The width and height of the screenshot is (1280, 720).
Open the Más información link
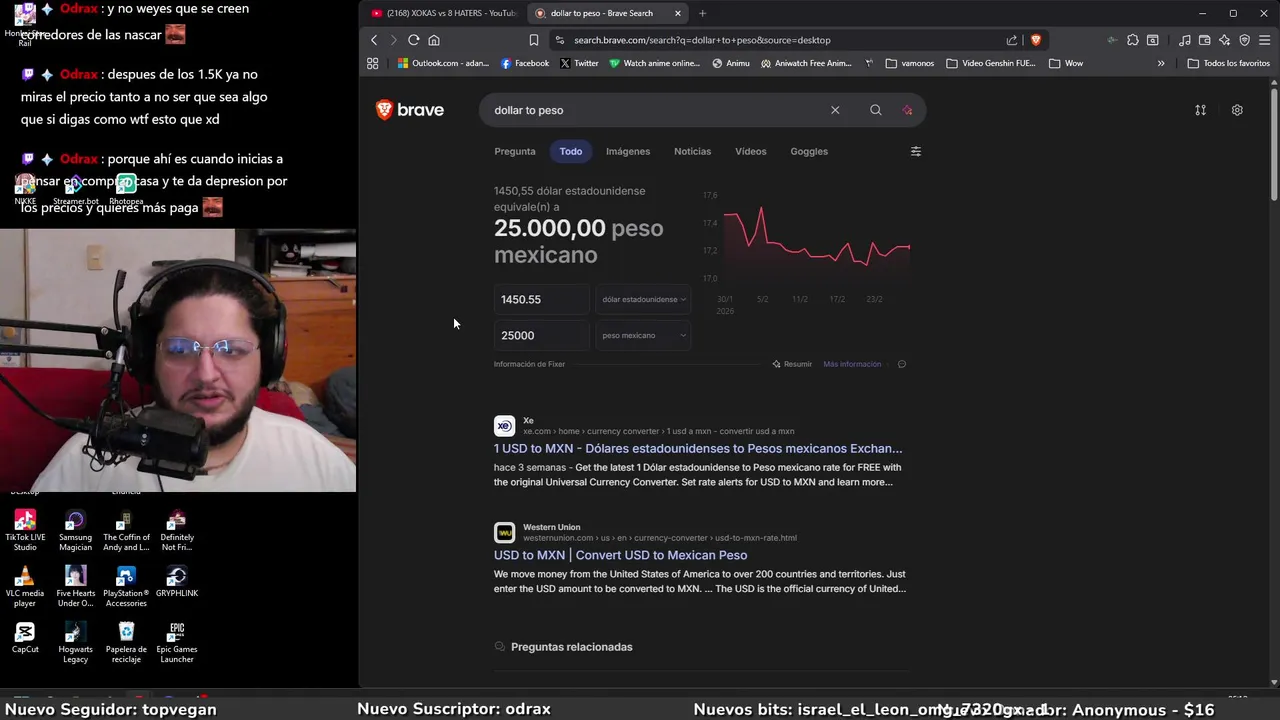point(852,364)
